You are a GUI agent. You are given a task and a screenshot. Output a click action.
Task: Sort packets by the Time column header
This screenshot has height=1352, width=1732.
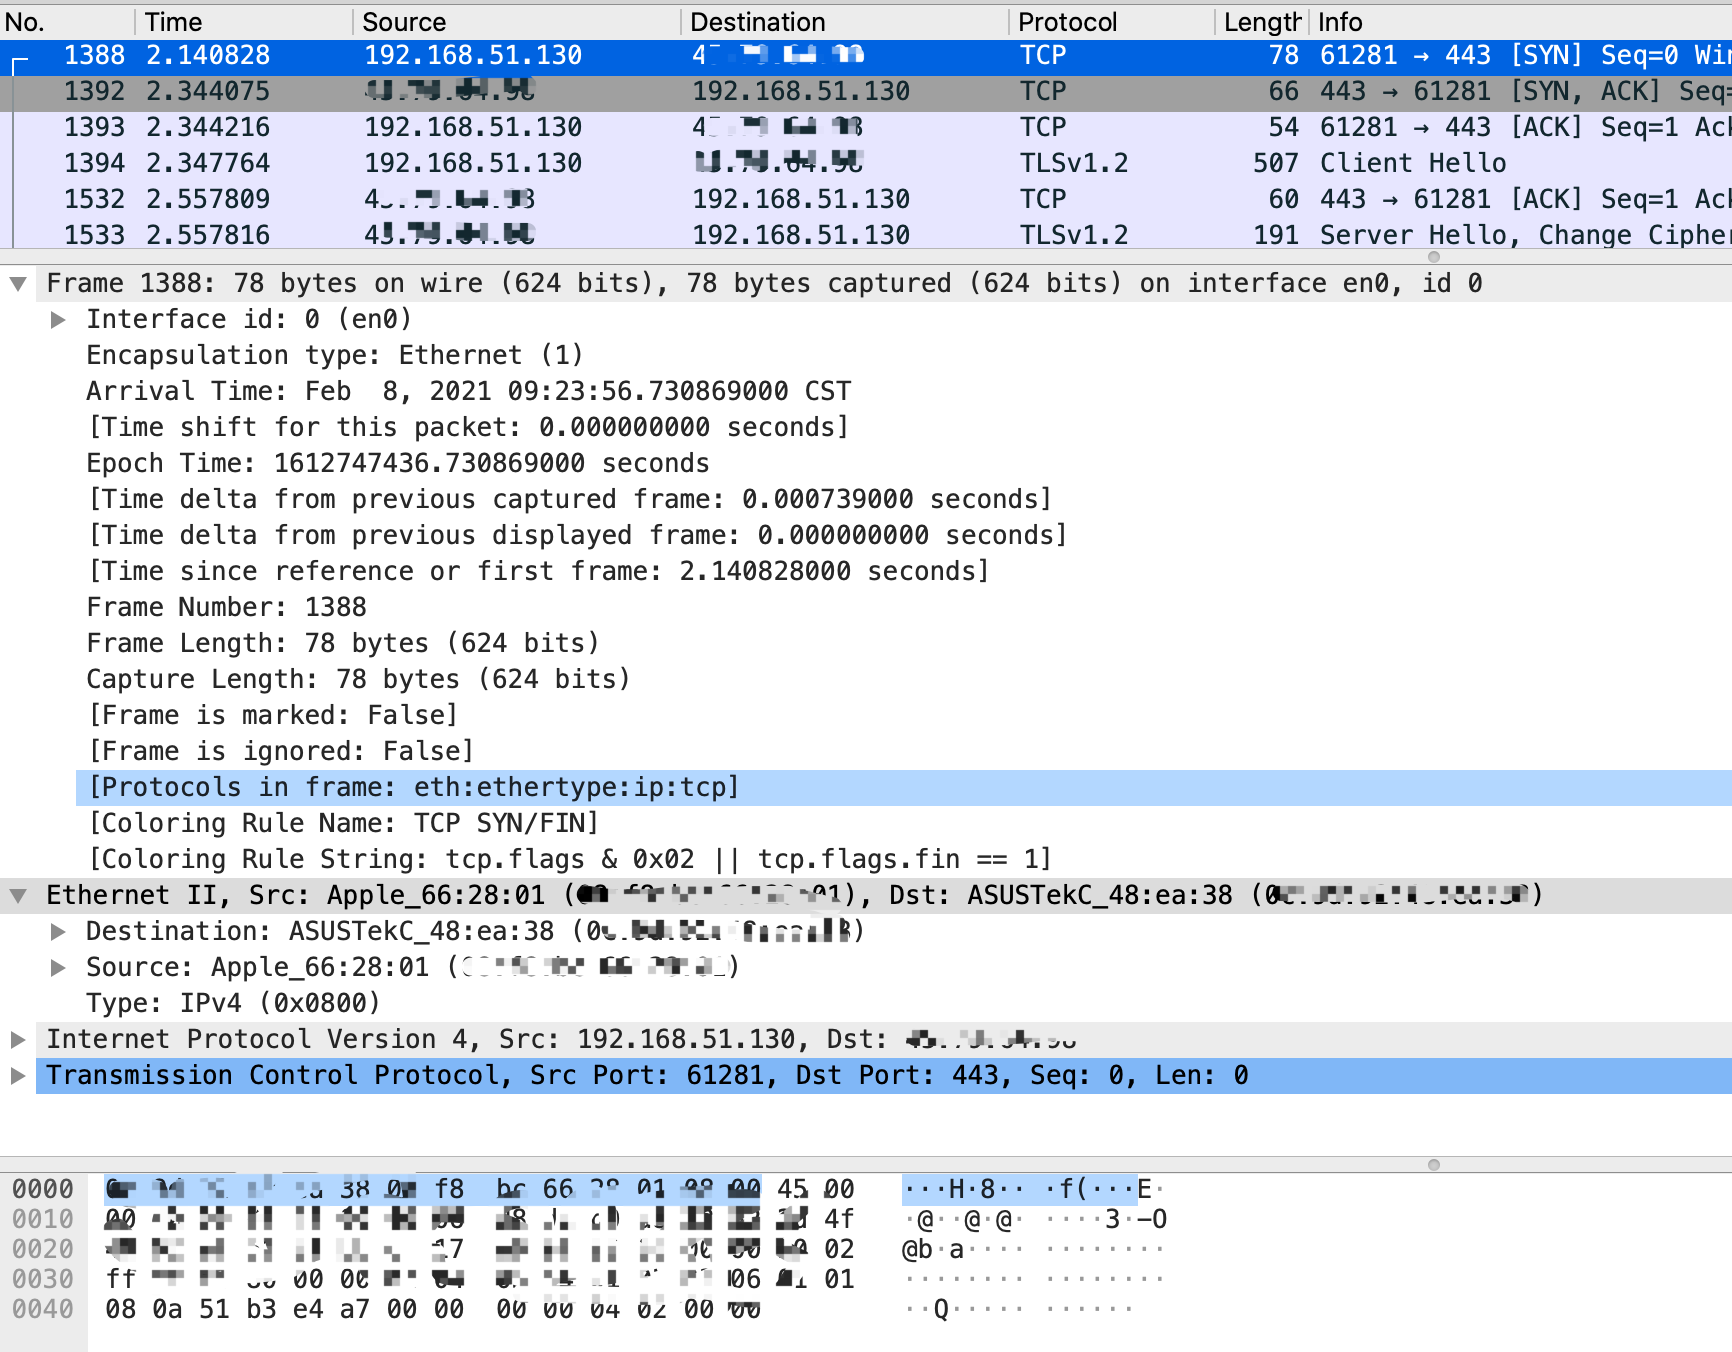coord(244,22)
